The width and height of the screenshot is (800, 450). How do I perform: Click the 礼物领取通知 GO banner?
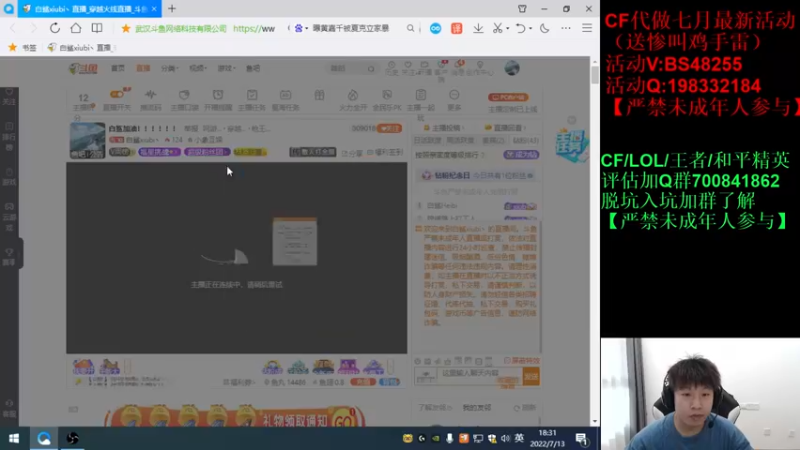point(235,416)
